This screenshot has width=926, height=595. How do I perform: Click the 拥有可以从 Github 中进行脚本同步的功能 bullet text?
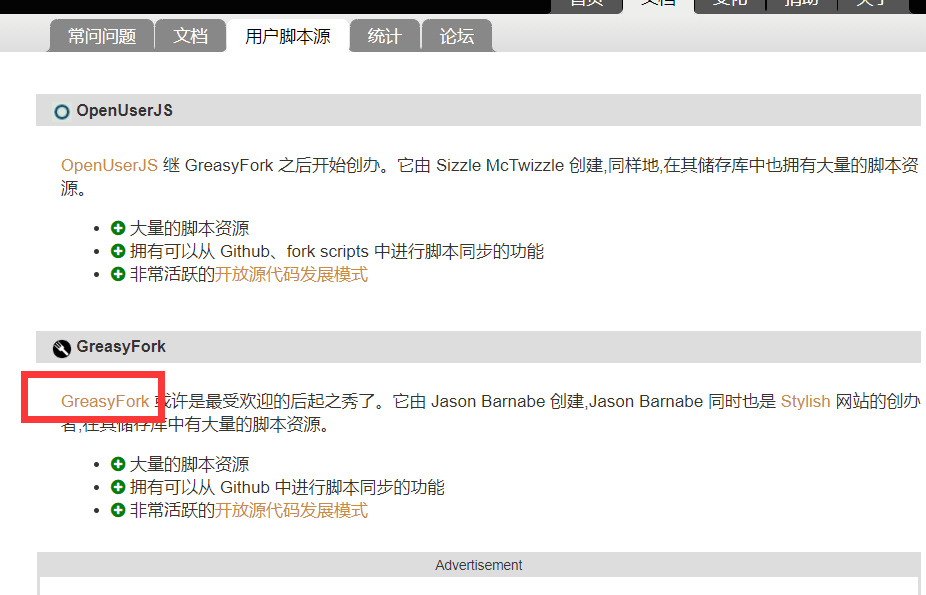point(287,488)
